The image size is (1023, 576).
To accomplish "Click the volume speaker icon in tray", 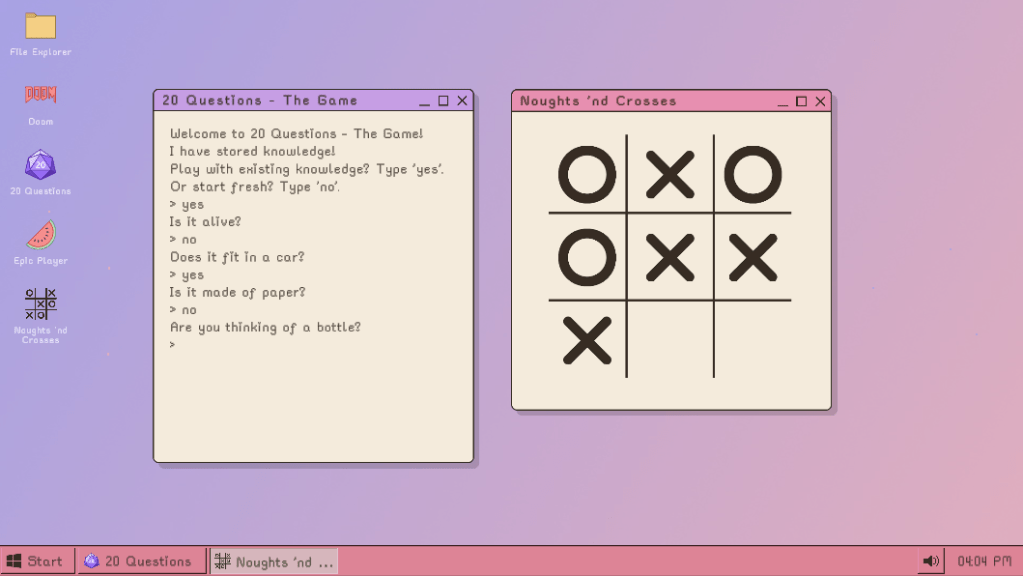I will pos(931,561).
